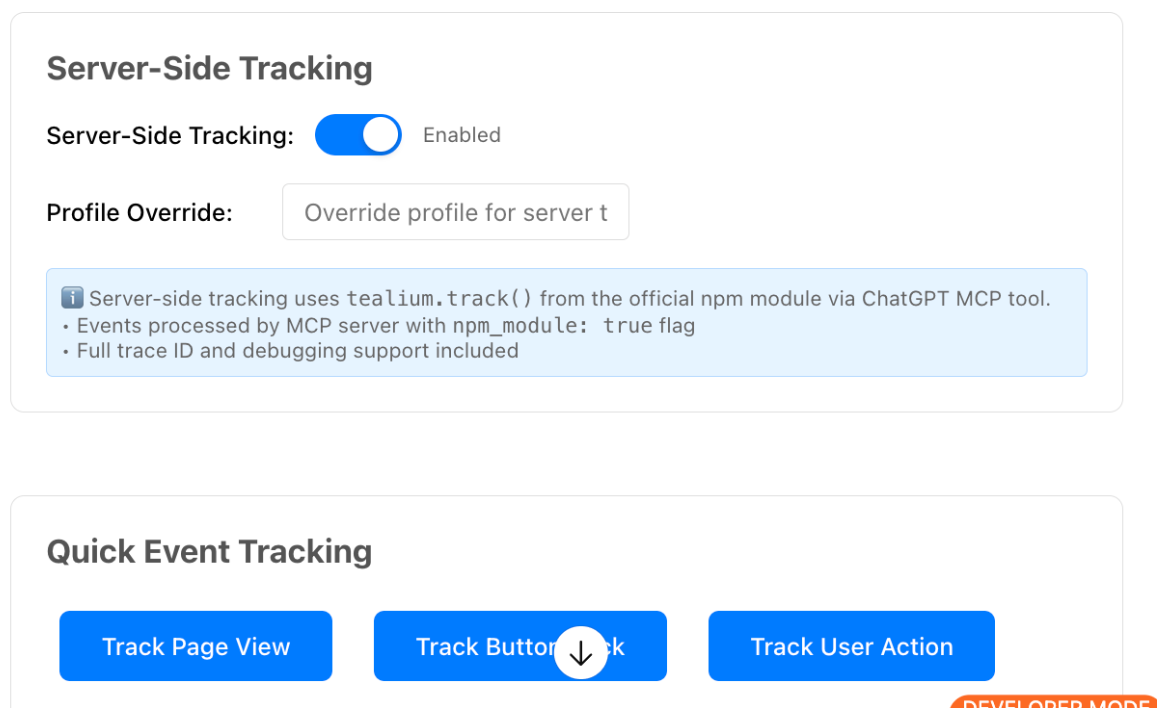This screenshot has width=1157, height=708.
Task: Toggle the Server-Side Tracking switch
Action: coord(358,135)
